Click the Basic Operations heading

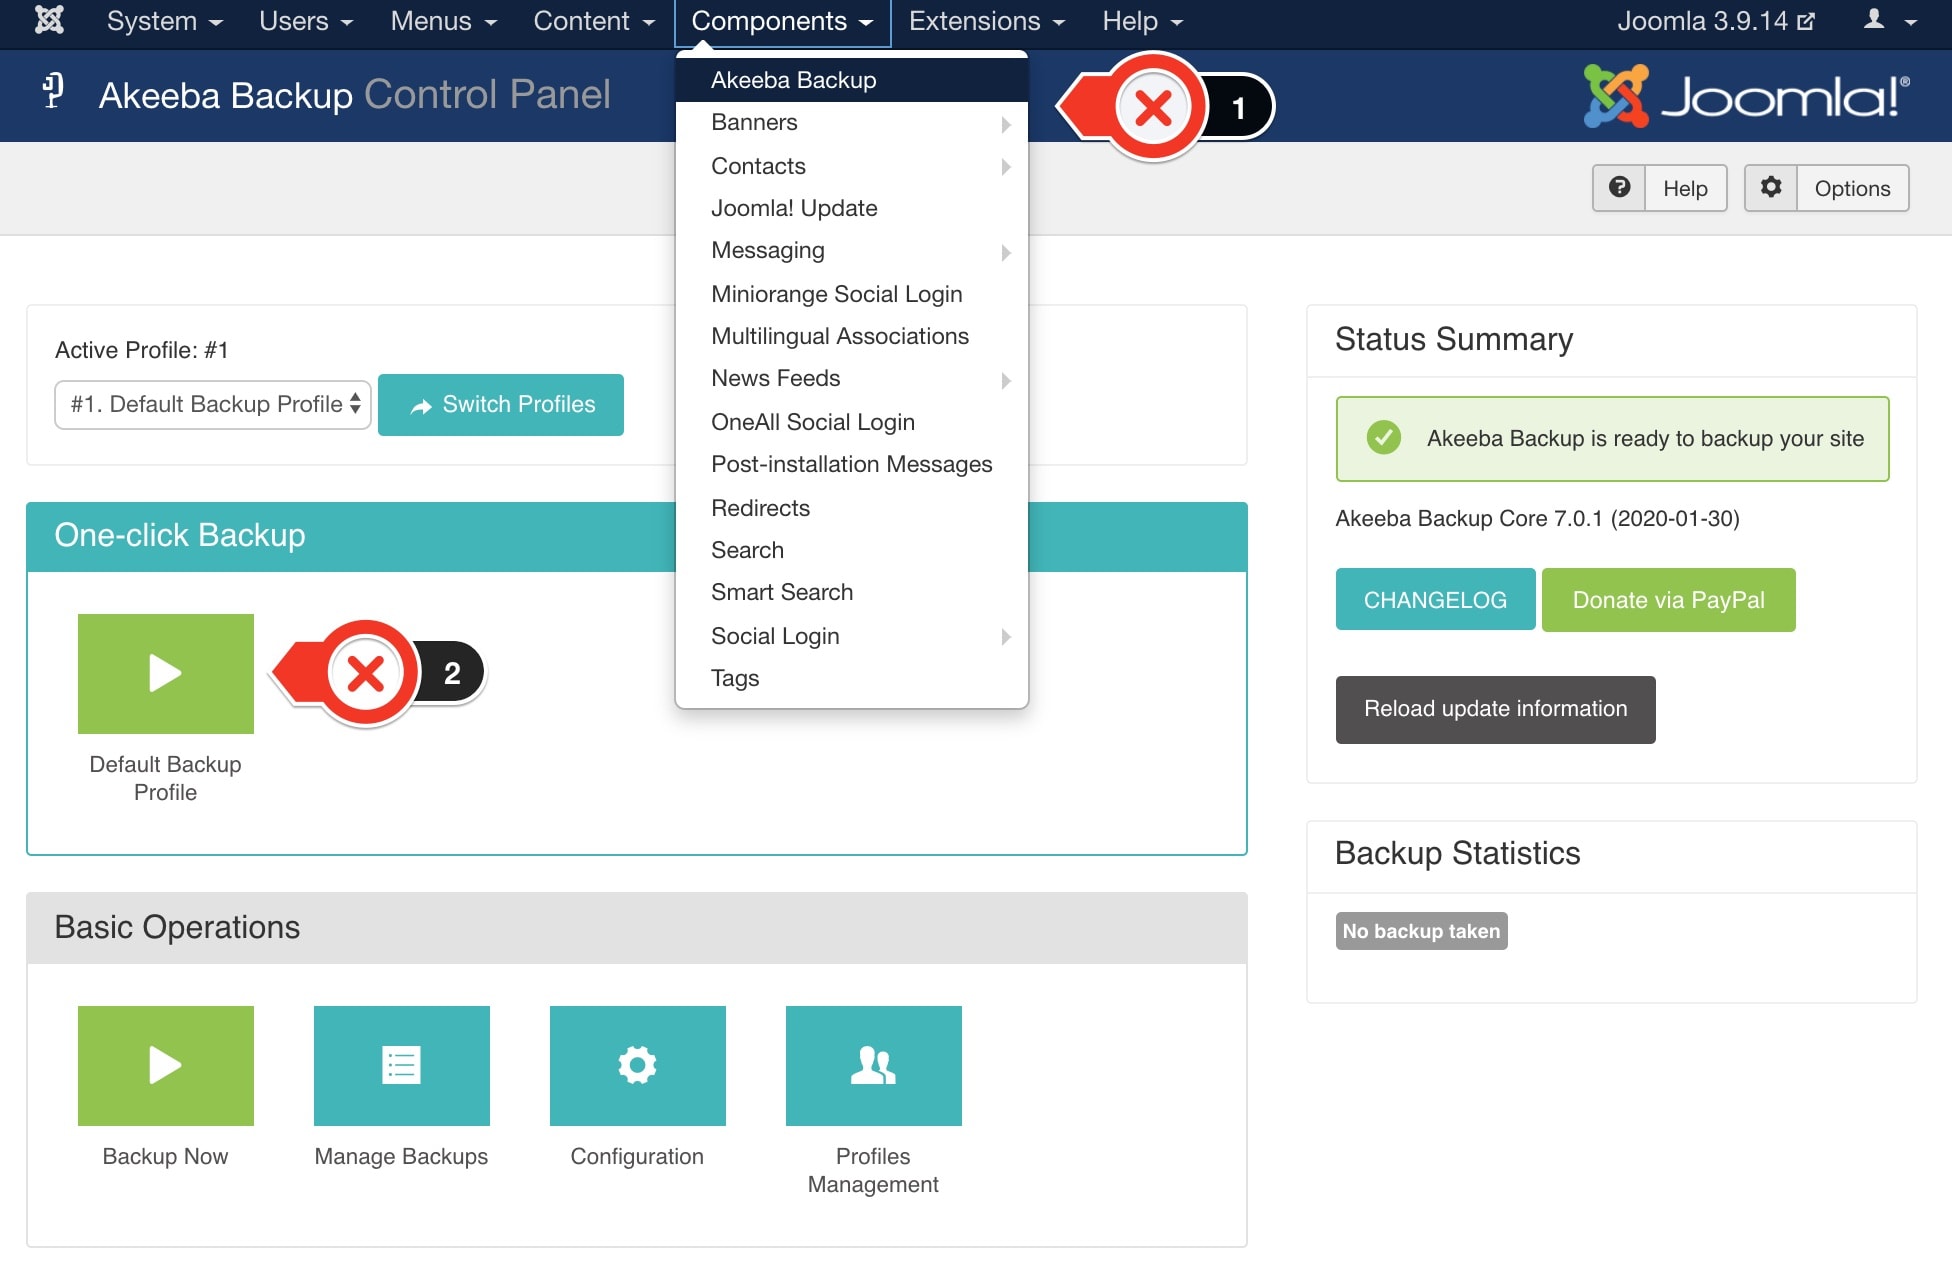[177, 927]
